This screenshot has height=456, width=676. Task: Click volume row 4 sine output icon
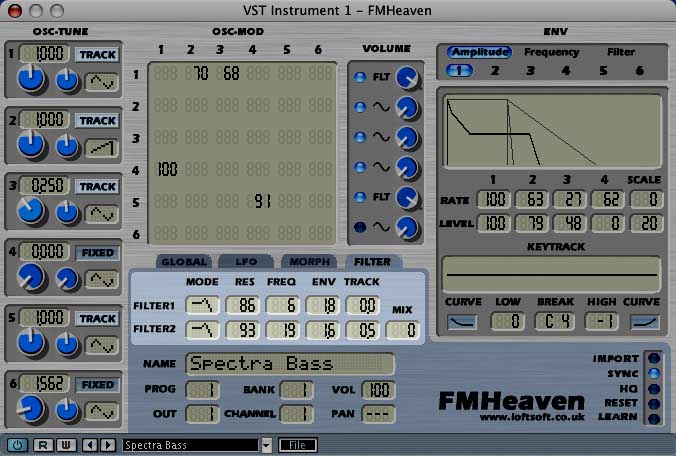coord(381,167)
